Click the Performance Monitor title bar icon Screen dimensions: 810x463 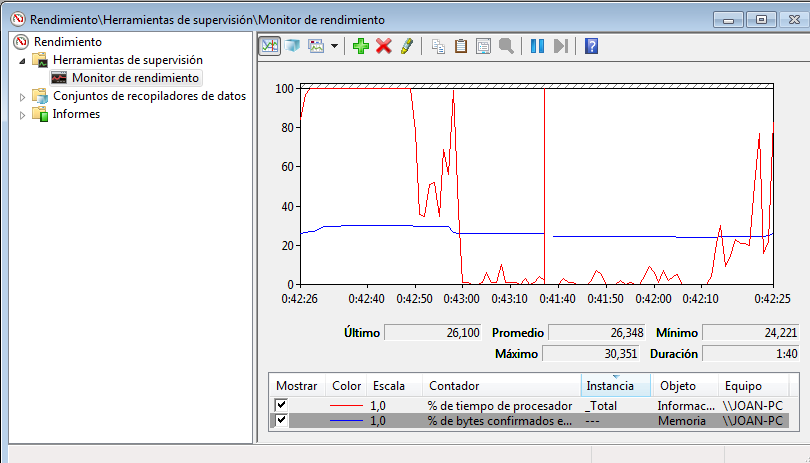[19, 20]
